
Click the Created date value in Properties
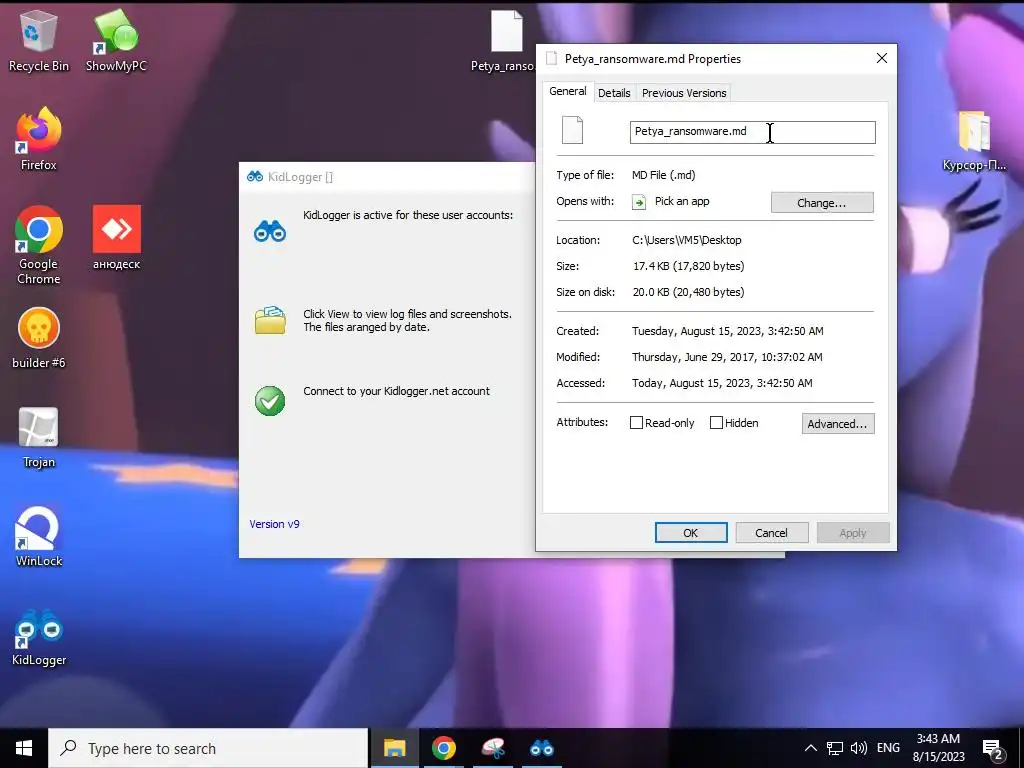[x=728, y=331]
